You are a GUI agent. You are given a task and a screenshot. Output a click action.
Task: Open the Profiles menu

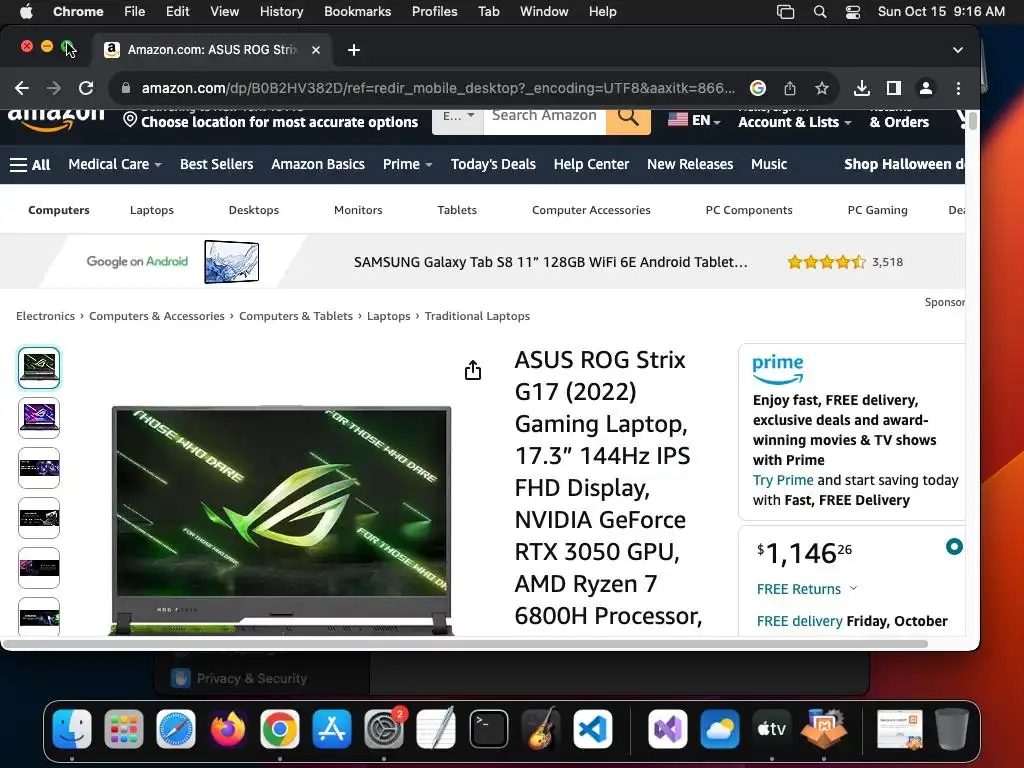click(434, 12)
